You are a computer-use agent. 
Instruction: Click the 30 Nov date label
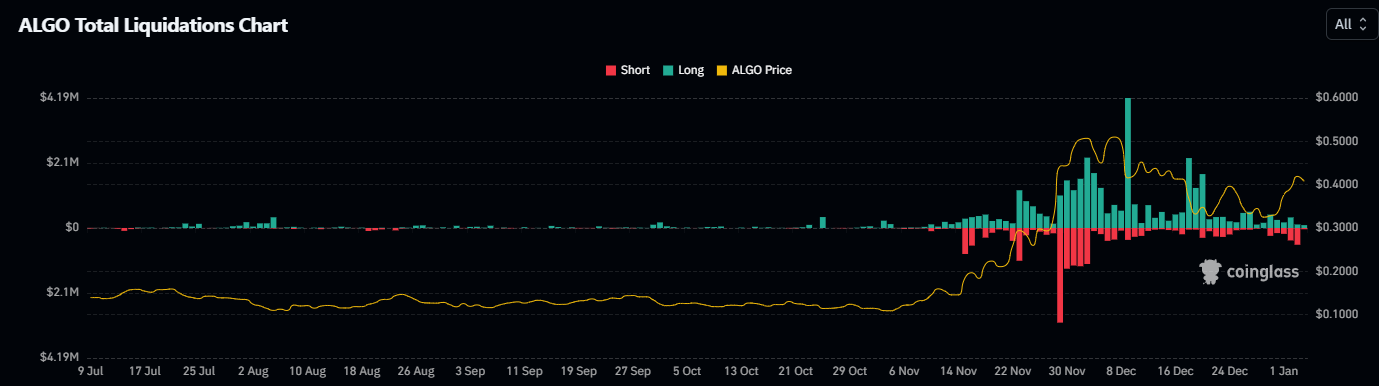[x=1066, y=371]
